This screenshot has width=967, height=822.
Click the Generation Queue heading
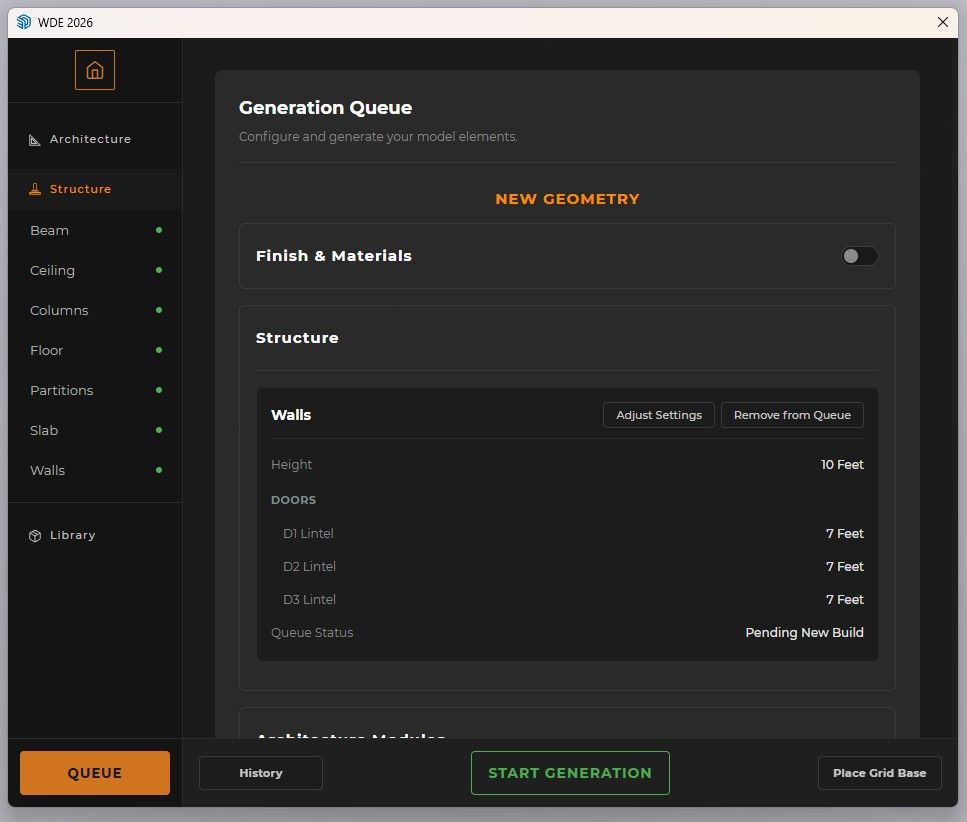[x=326, y=107]
